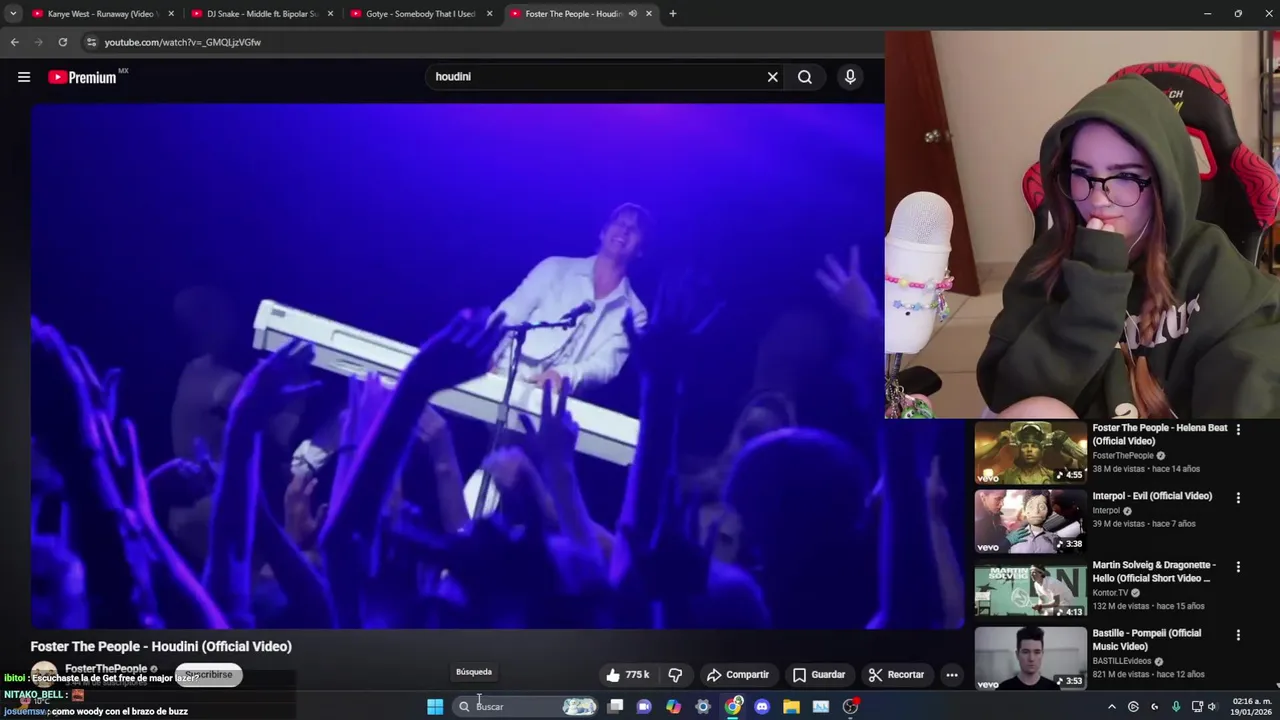Open options for Bastille Pompeii suggestion
The width and height of the screenshot is (1280, 720).
click(x=1238, y=634)
